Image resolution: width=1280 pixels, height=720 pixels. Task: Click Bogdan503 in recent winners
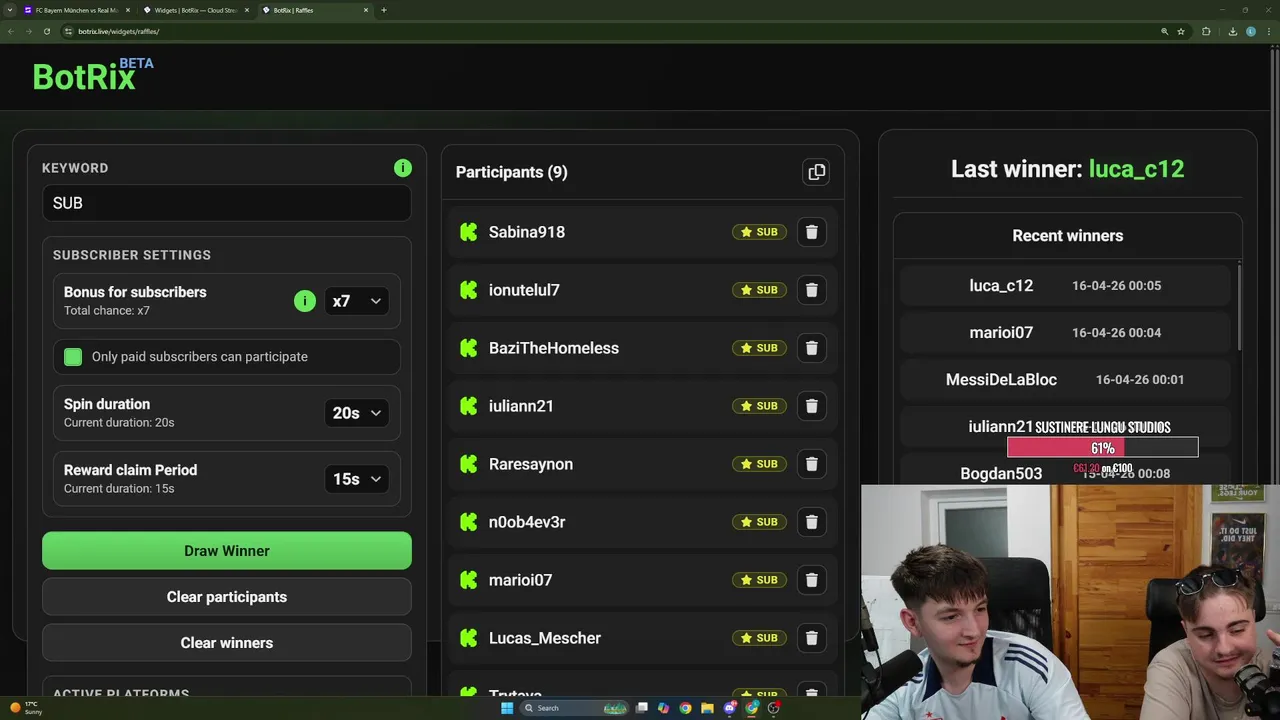pos(1001,473)
